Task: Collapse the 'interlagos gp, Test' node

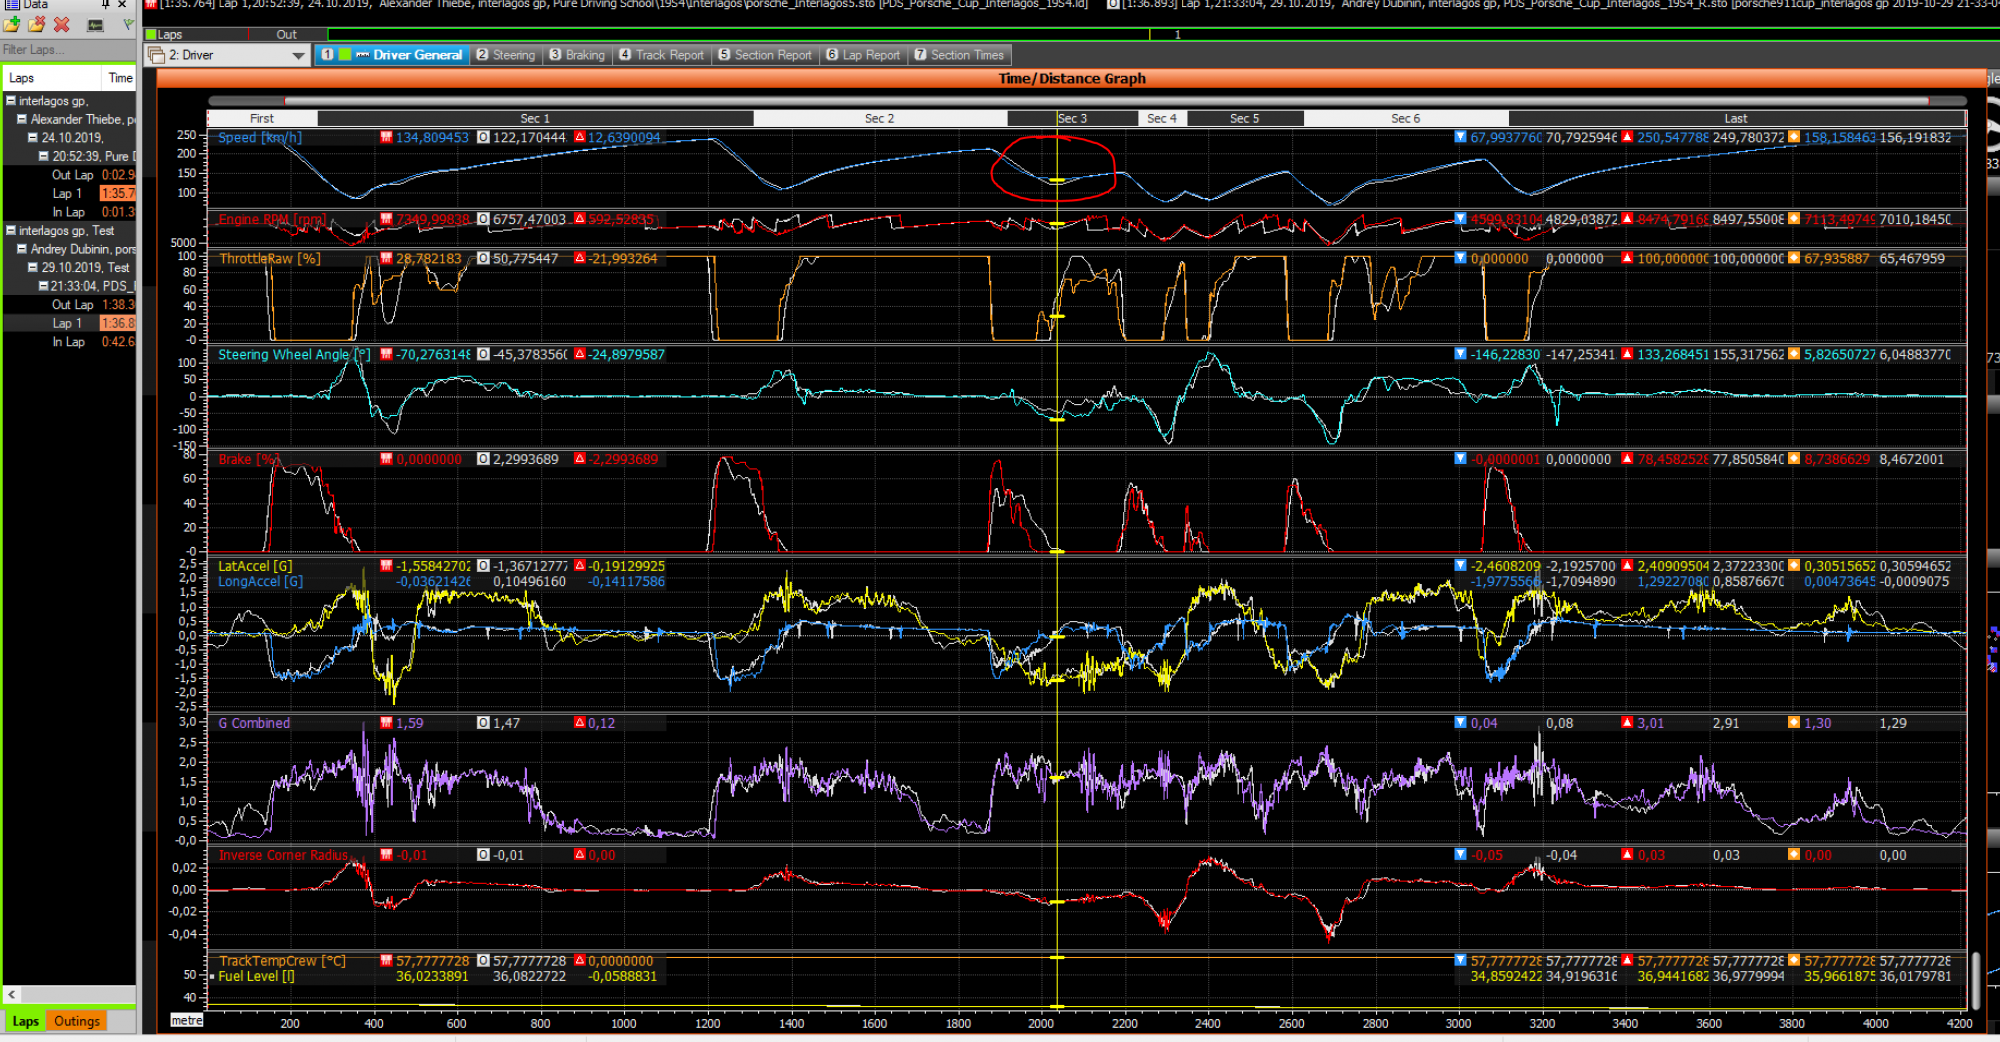Action: coord(10,230)
